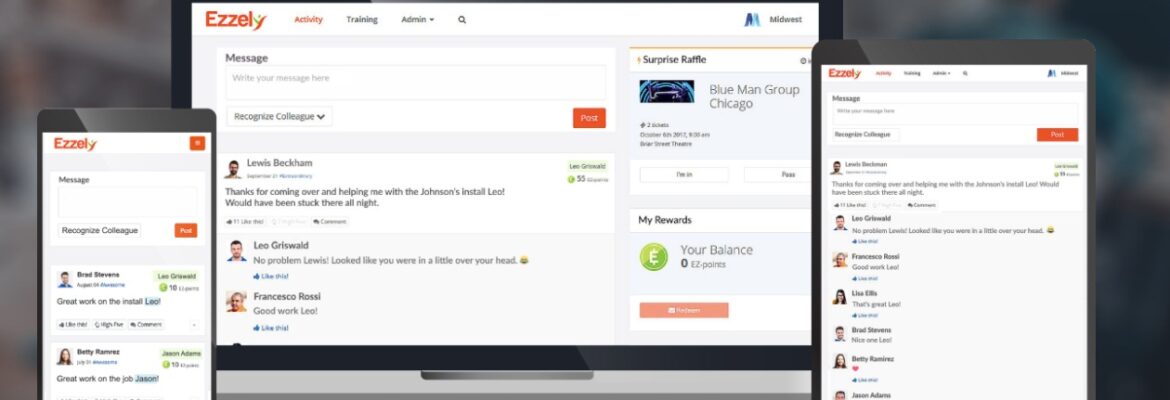This screenshot has height=400, width=1170.
Task: Click the Post button on the phone
Action: [187, 231]
